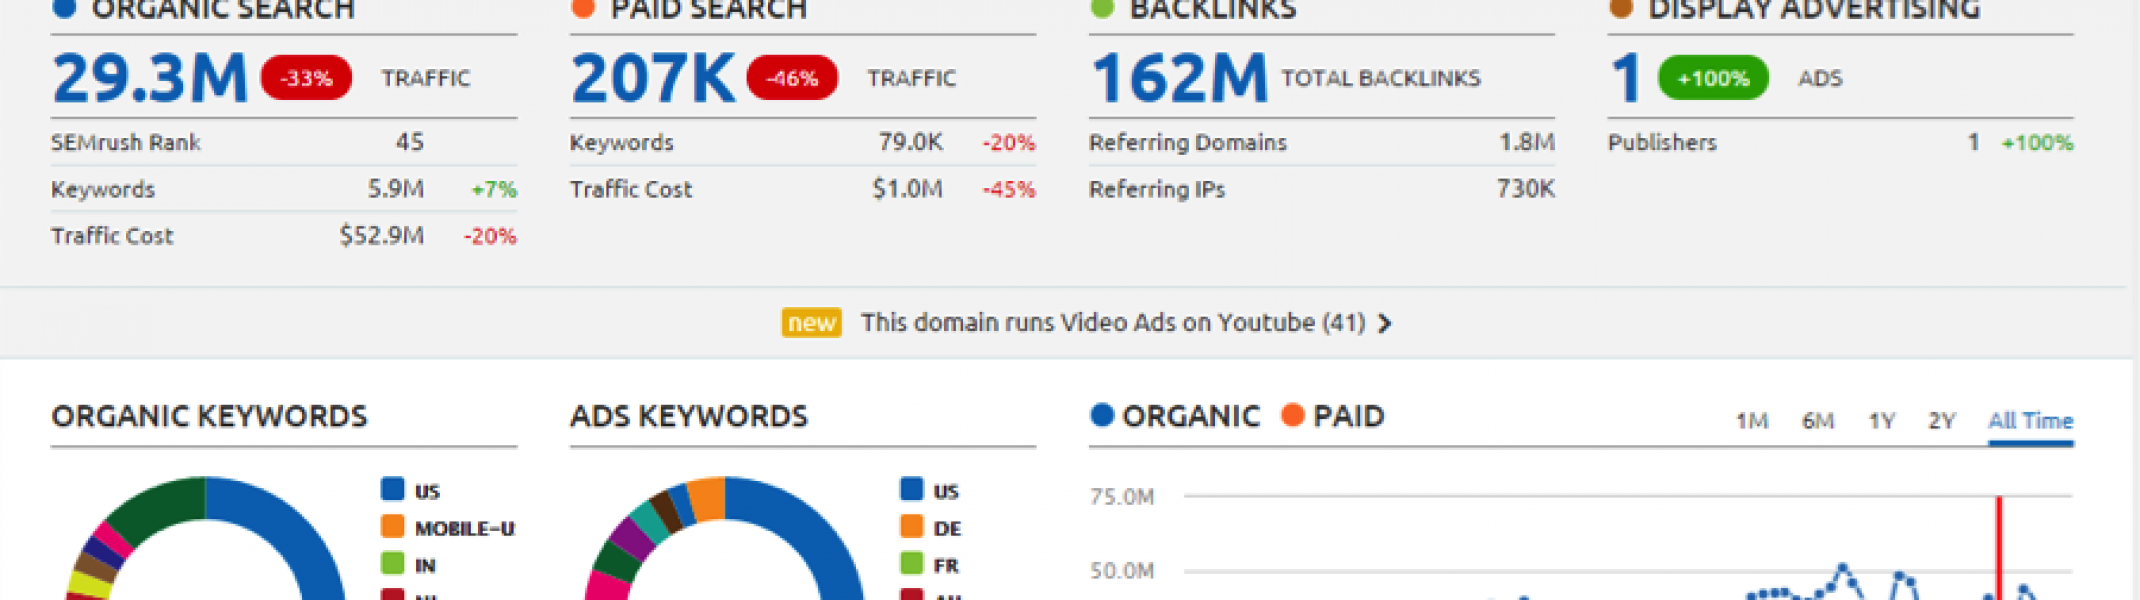Click the SEMrush Rank value 45
The width and height of the screenshot is (2140, 600).
[410, 142]
